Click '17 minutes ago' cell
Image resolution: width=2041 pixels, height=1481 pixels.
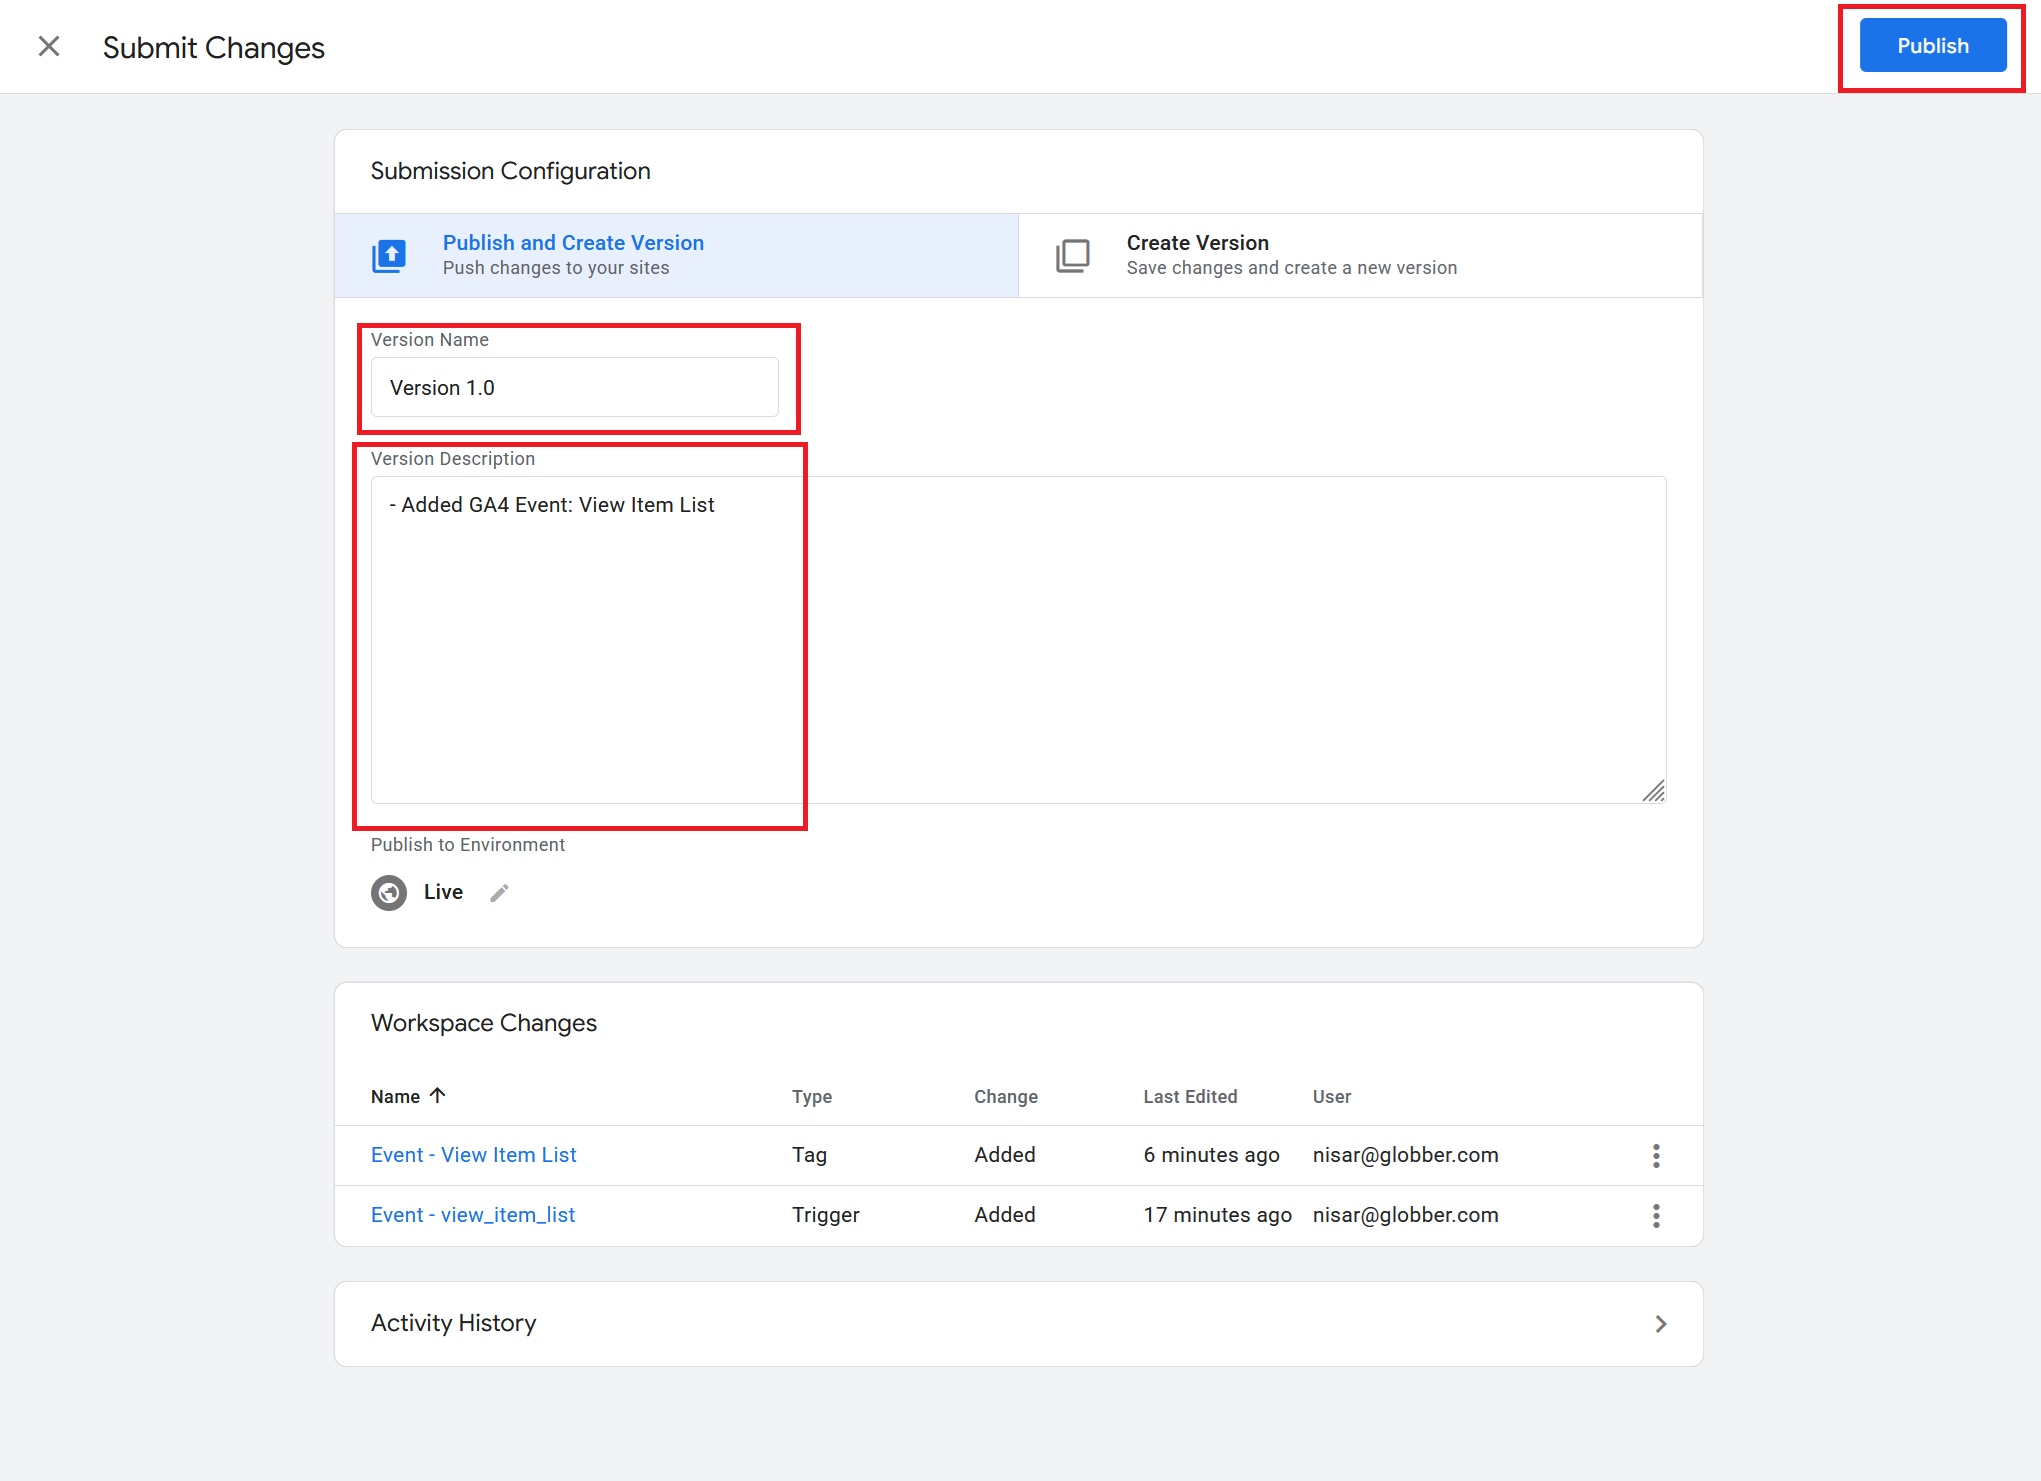(1217, 1215)
